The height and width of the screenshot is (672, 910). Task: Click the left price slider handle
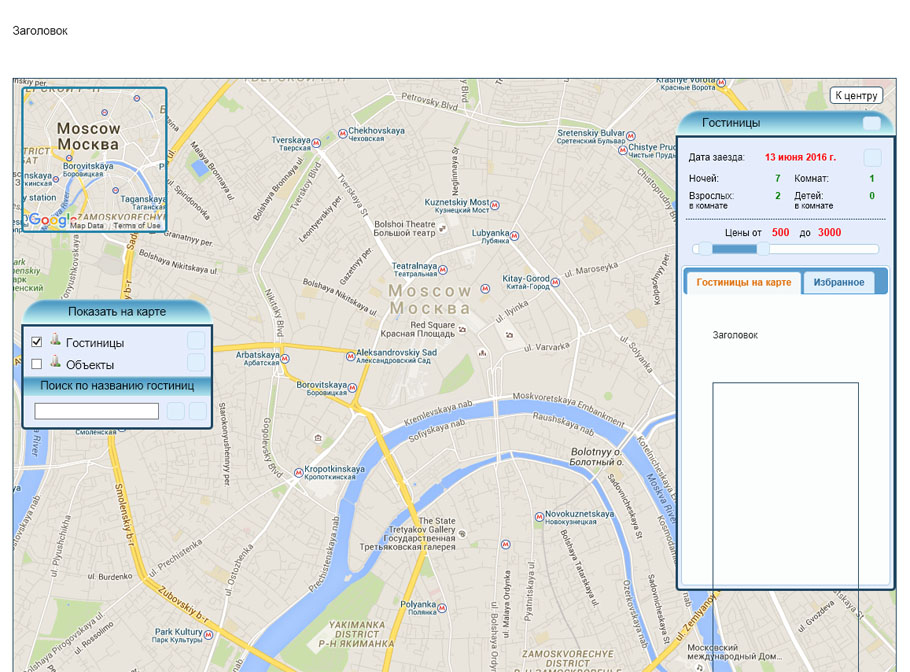click(x=704, y=249)
